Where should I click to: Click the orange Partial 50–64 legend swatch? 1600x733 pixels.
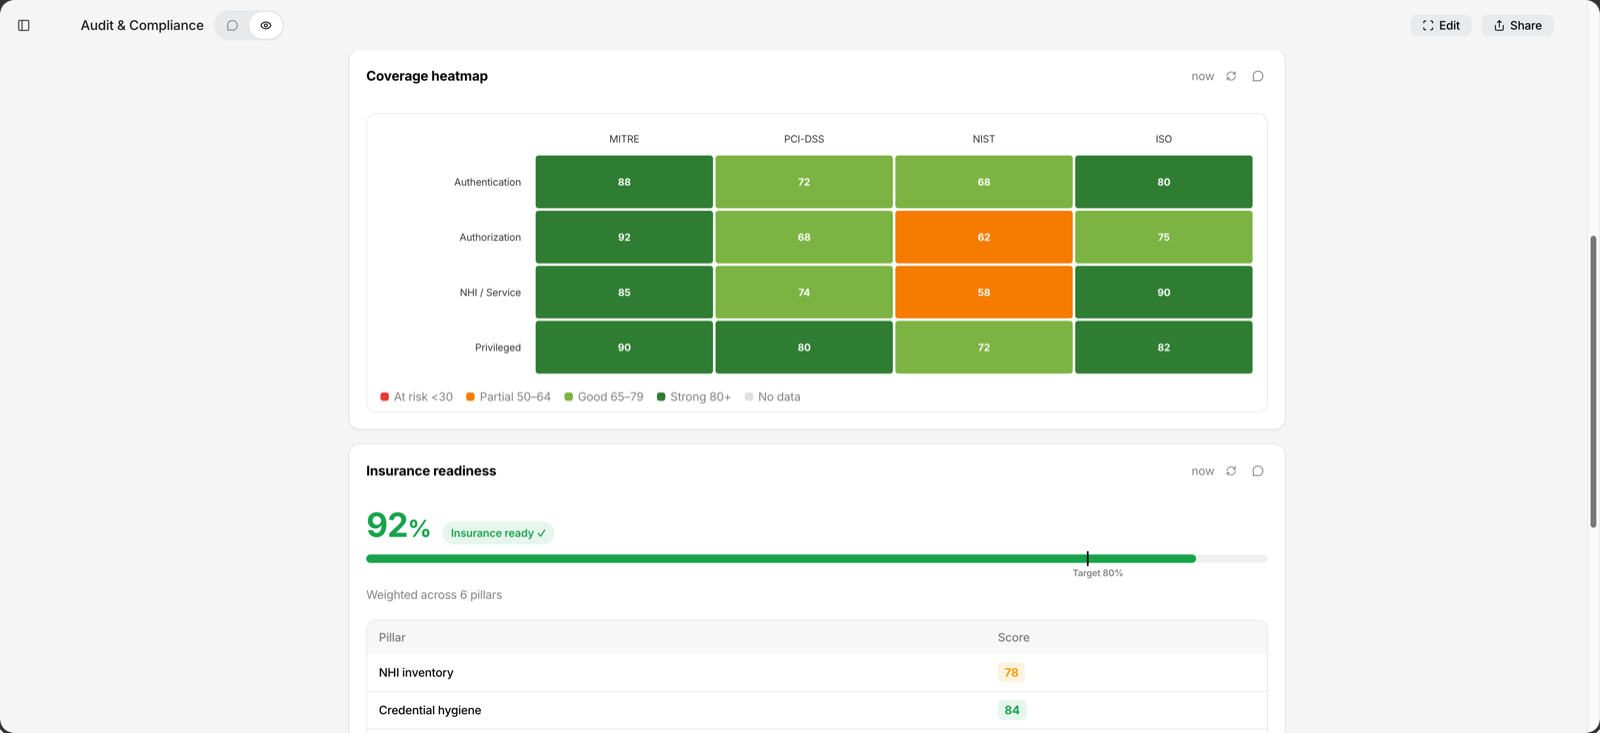470,397
